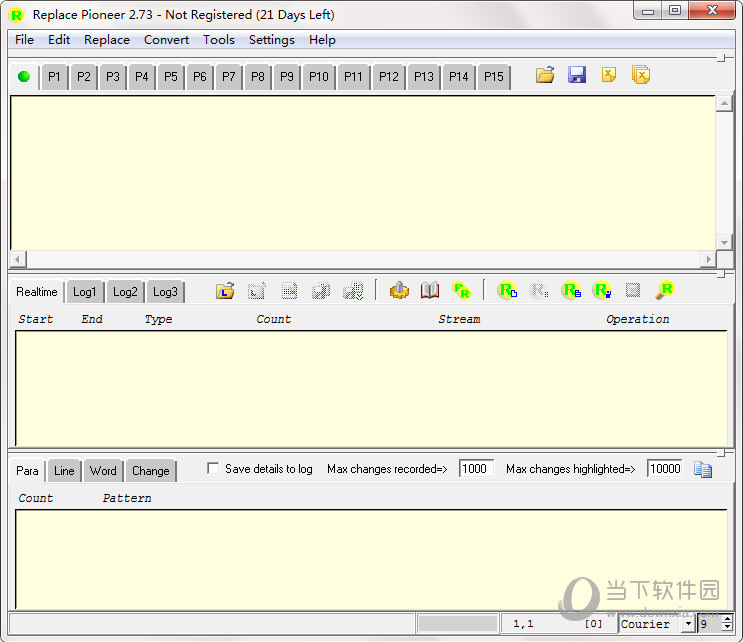Open the File menu
This screenshot has width=743, height=642.
tap(24, 40)
